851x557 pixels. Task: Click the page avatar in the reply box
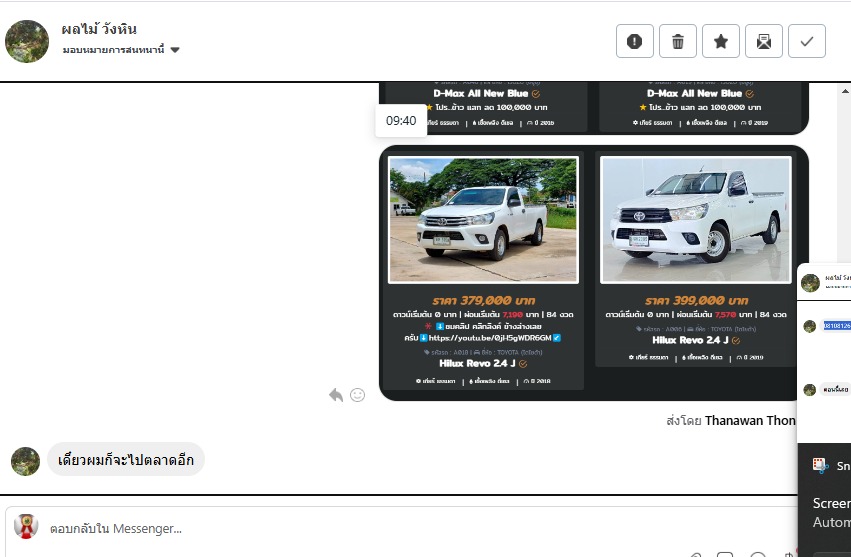coord(26,527)
